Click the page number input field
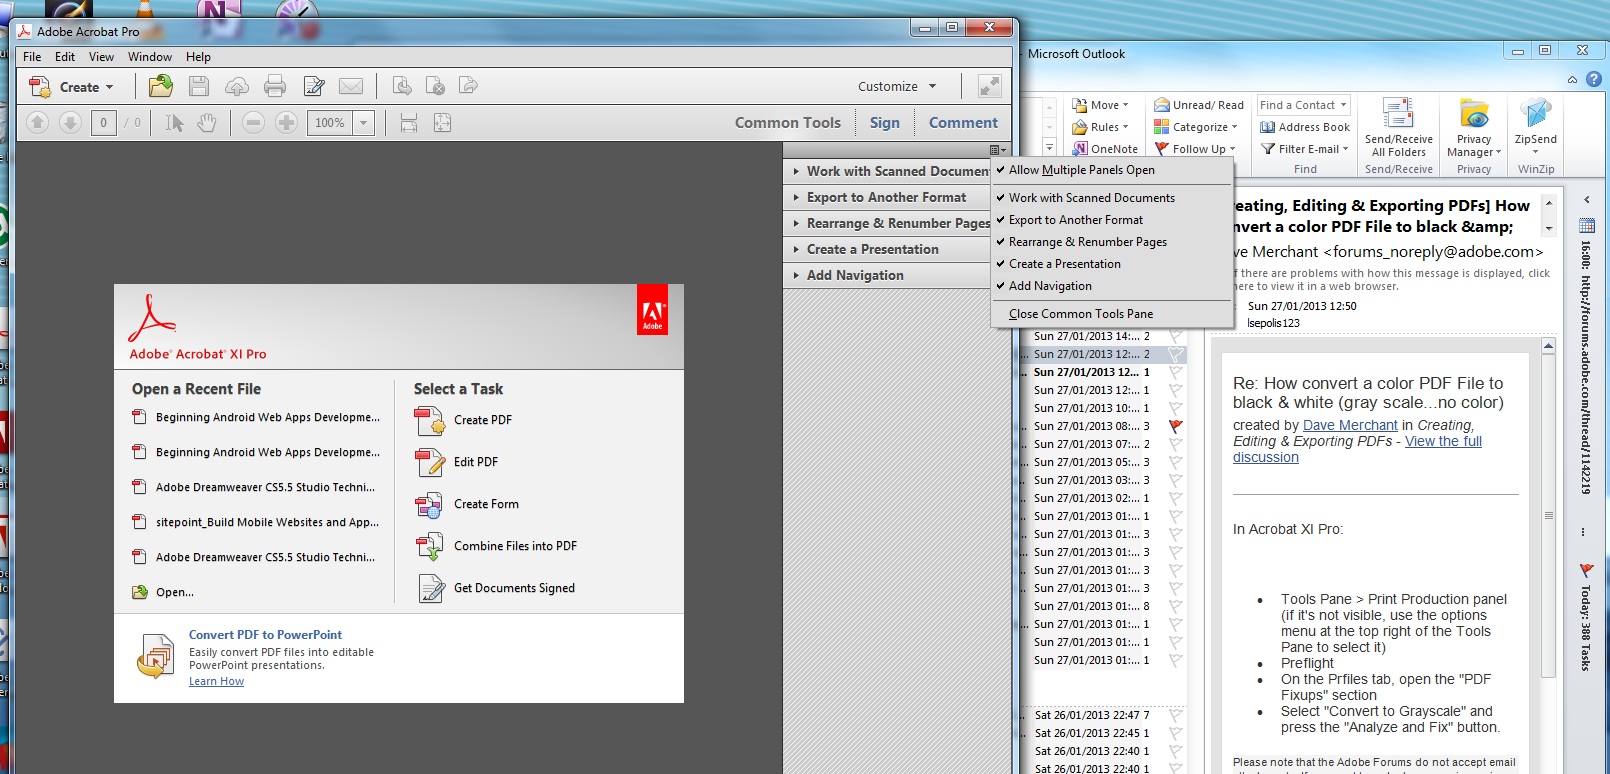 tap(103, 123)
